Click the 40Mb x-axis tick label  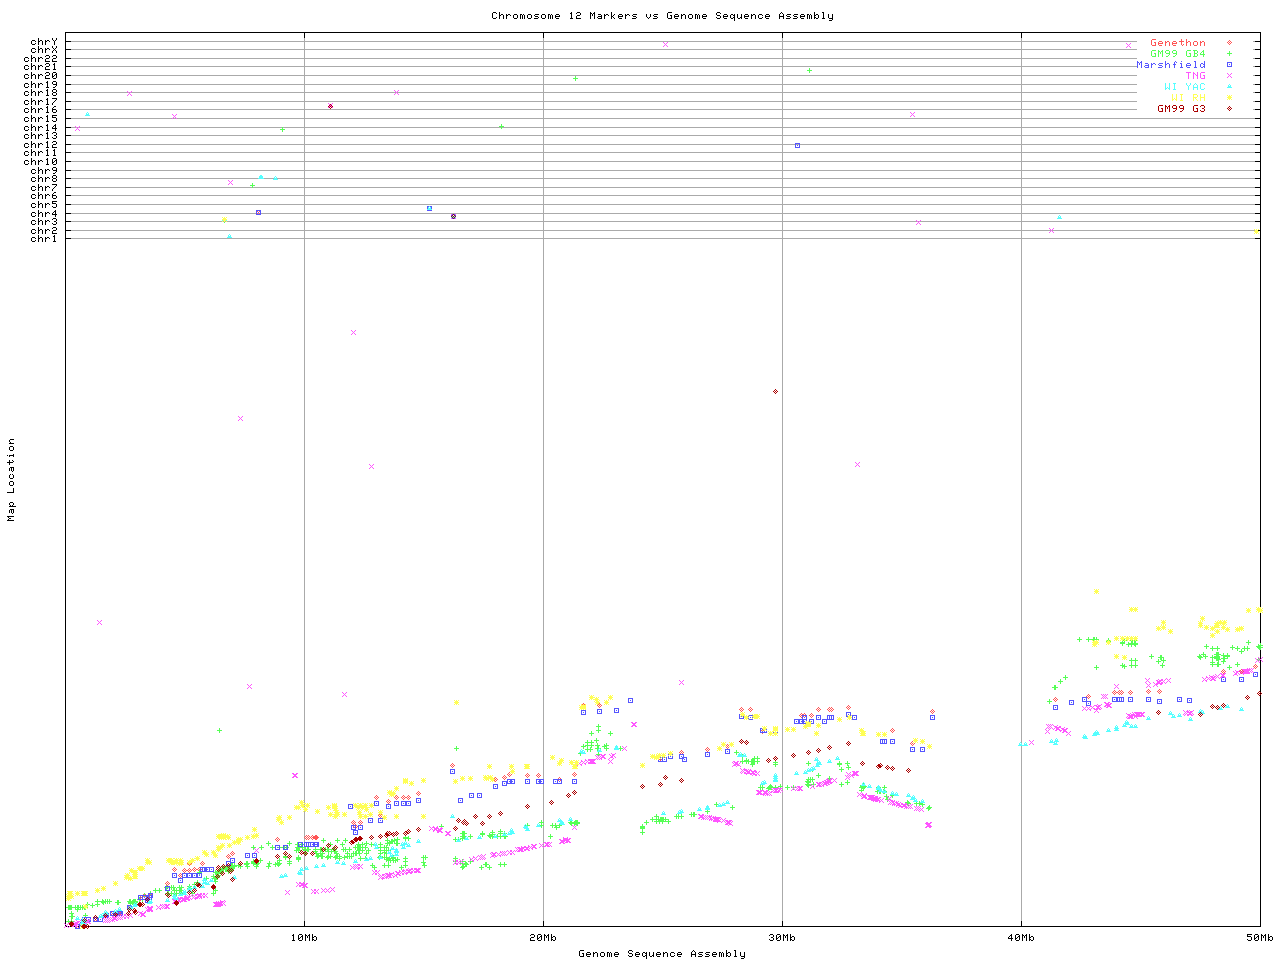[1021, 937]
